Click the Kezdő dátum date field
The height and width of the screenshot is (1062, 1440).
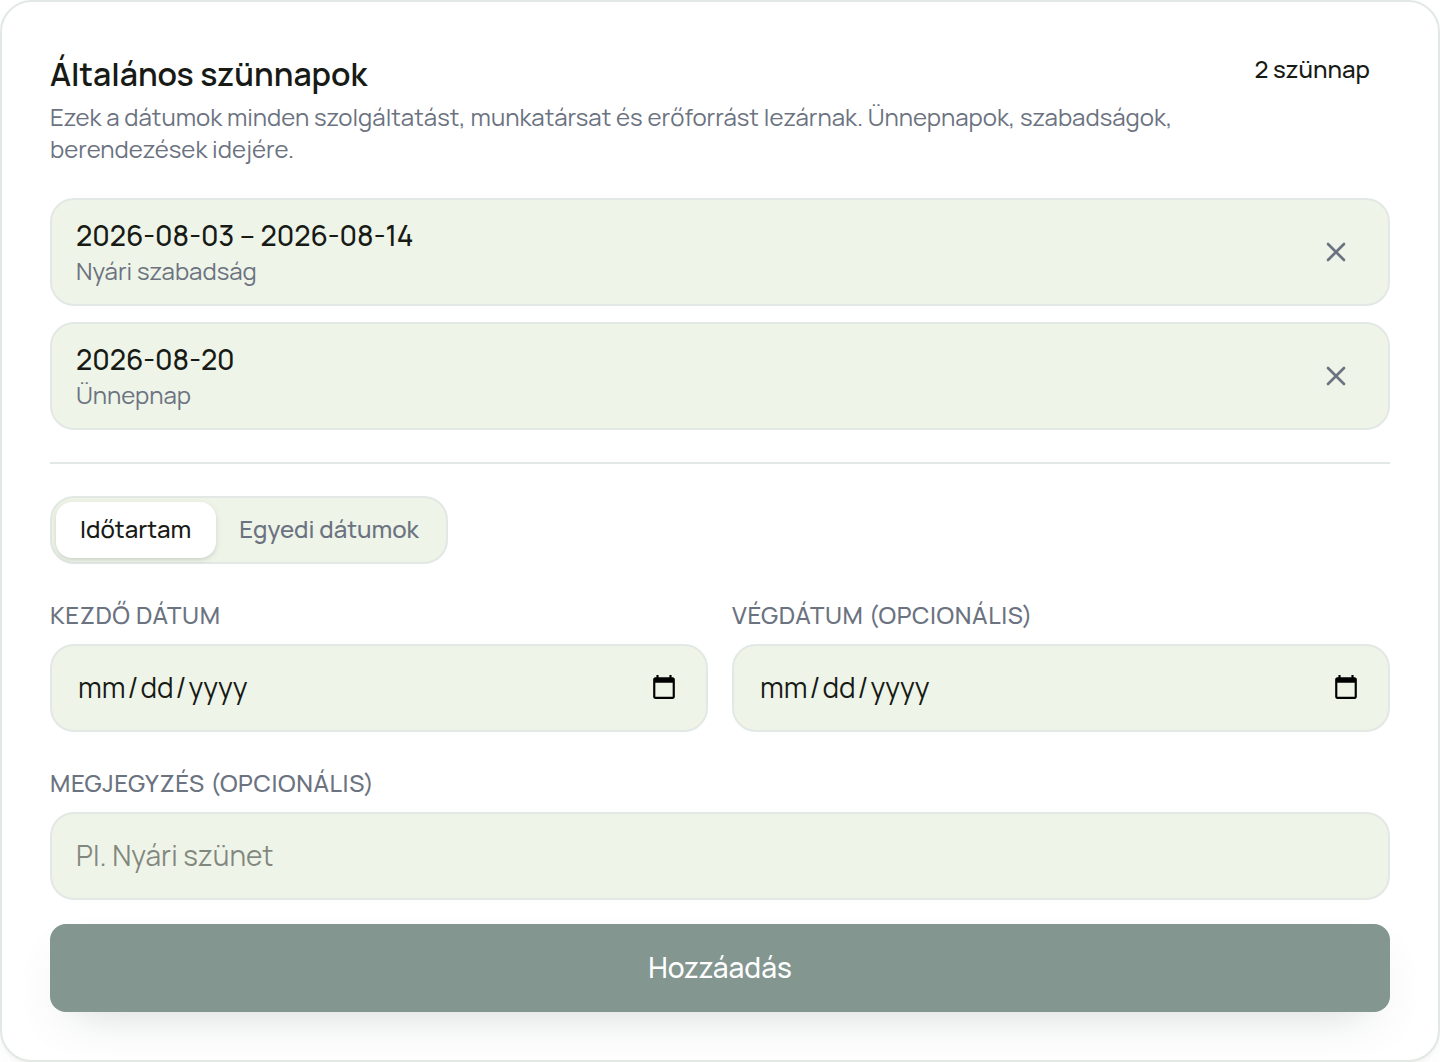(x=379, y=688)
